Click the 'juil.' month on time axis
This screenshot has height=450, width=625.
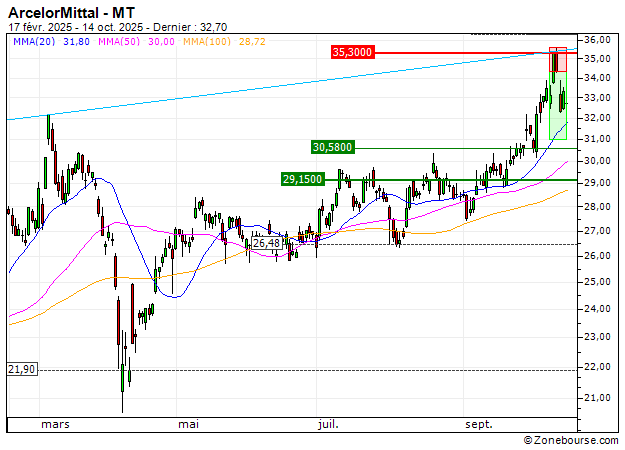(326, 424)
